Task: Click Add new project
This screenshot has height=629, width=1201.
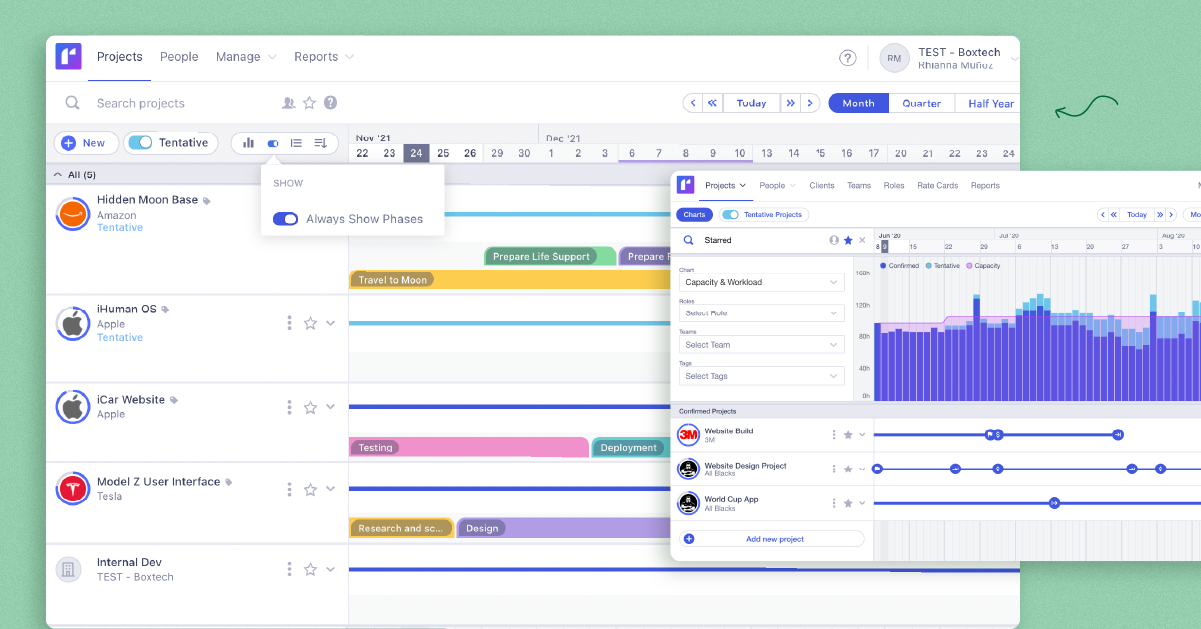Action: 776,538
